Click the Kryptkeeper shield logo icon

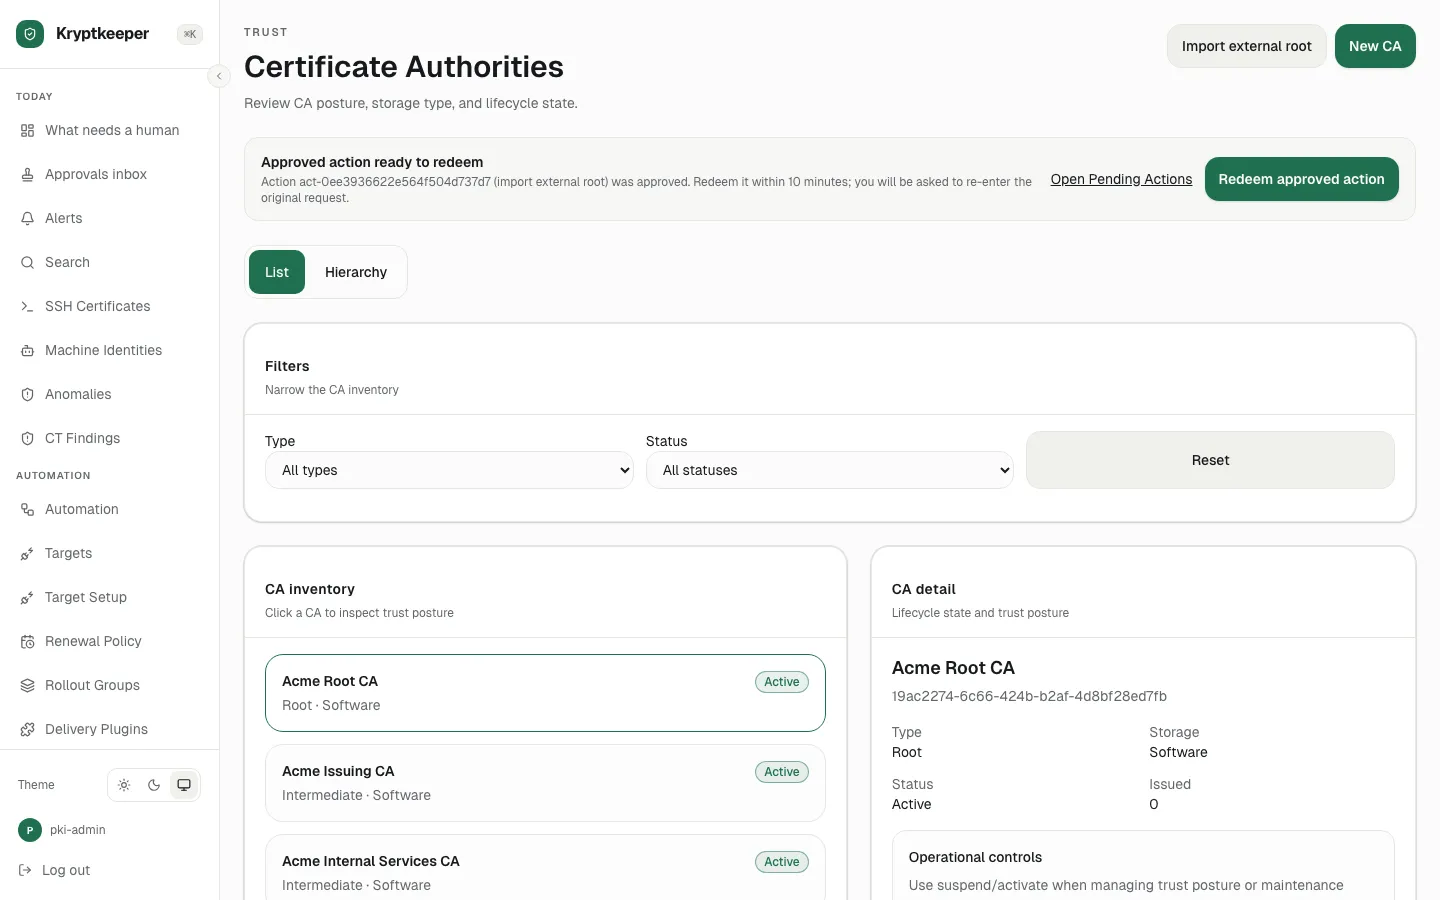tap(30, 34)
